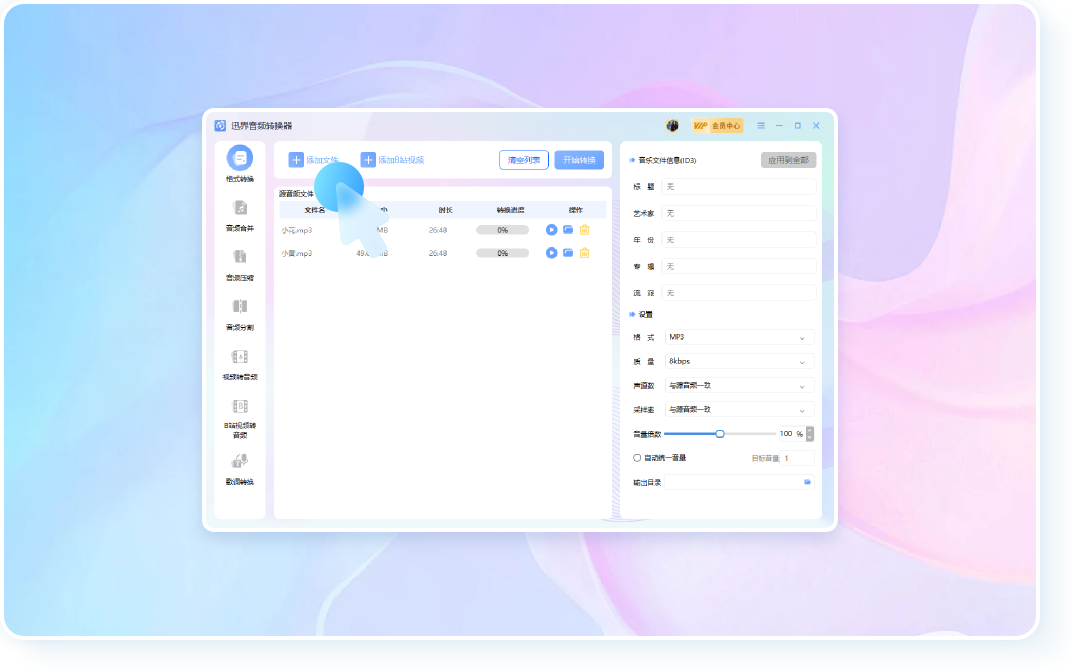Screen dimensions: 1072x672
Task: Click the plus icon for 添加文件
Action: [x=296, y=160]
